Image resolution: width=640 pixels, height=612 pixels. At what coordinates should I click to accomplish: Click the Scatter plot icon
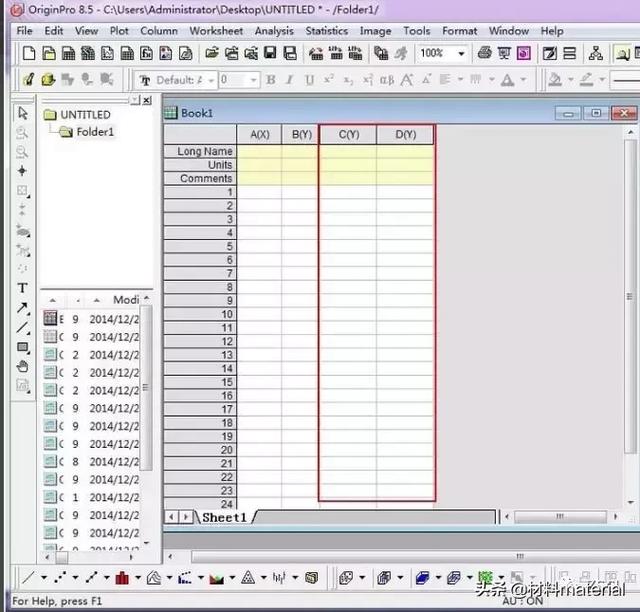click(x=60, y=577)
